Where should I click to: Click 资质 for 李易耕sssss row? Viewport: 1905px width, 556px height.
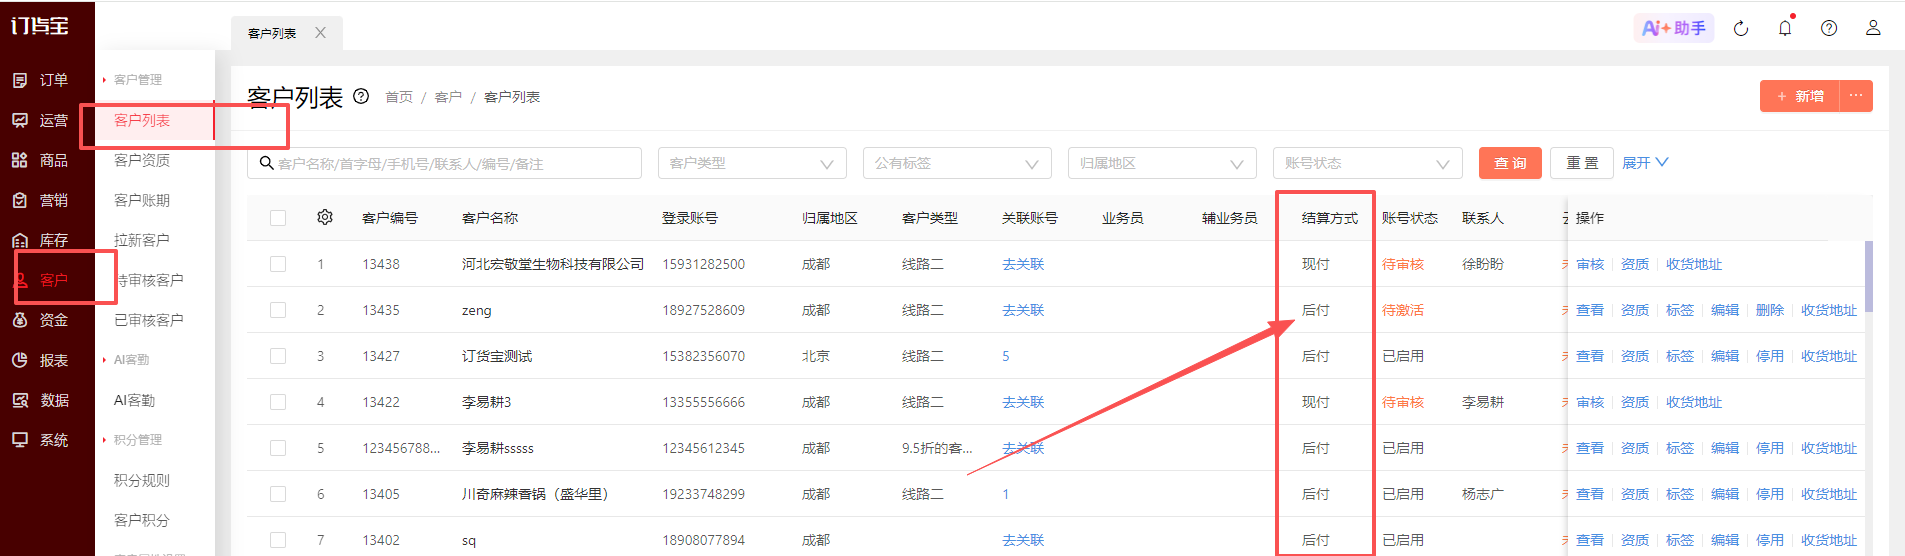coord(1635,448)
